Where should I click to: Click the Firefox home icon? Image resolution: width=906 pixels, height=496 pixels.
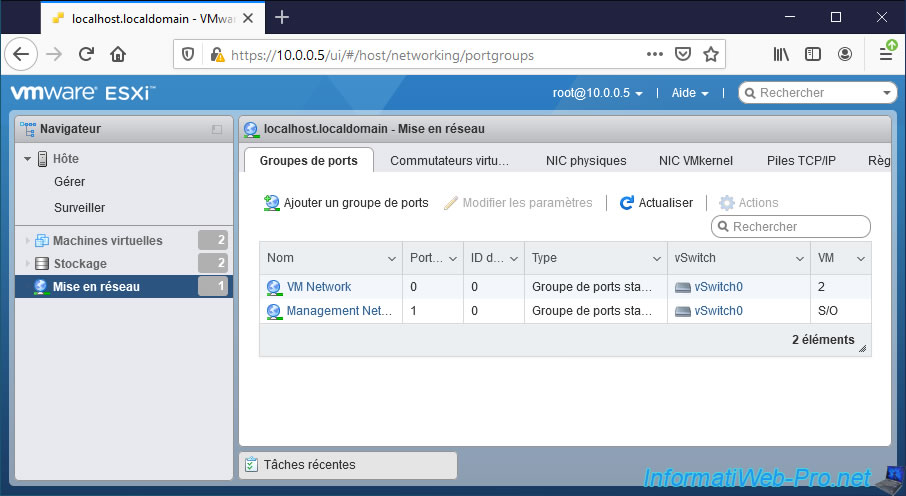pos(118,55)
